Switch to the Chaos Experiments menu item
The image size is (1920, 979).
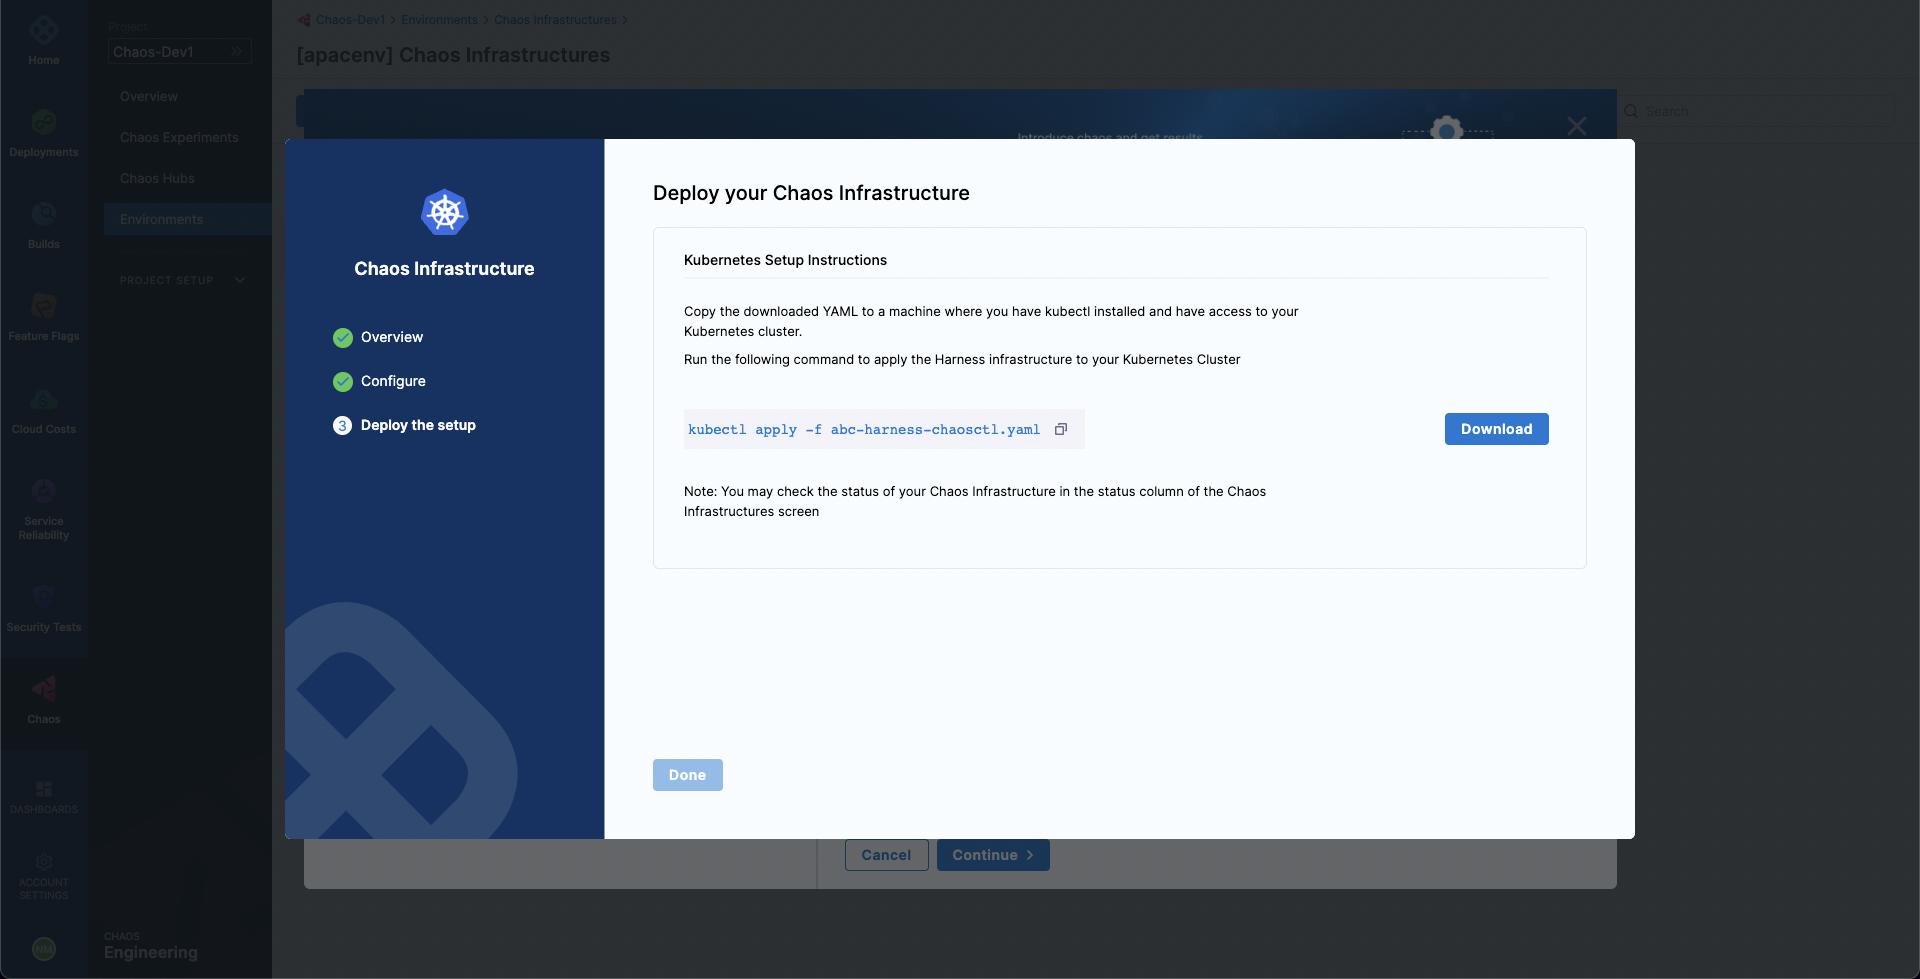coord(179,137)
